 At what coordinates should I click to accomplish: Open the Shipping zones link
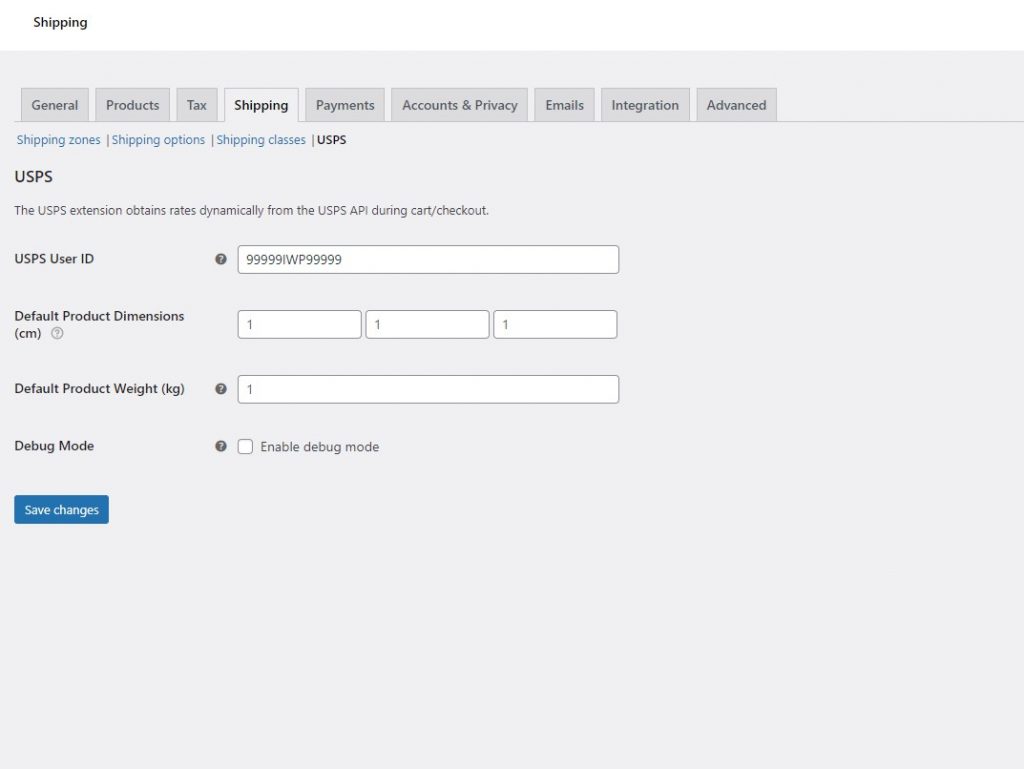tap(59, 140)
